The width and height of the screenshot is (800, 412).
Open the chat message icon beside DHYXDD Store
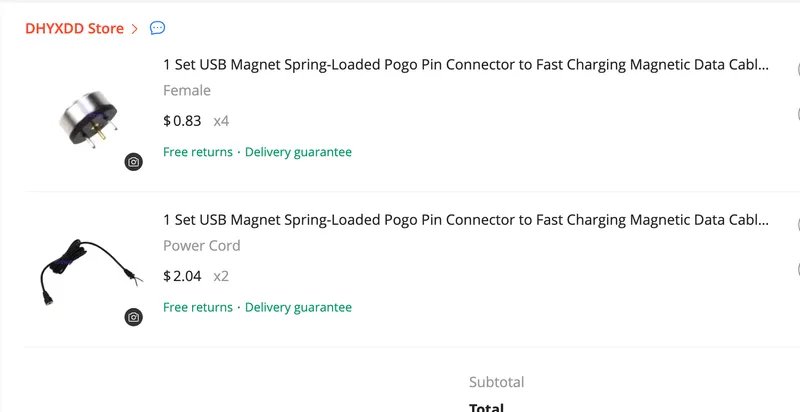tap(157, 28)
